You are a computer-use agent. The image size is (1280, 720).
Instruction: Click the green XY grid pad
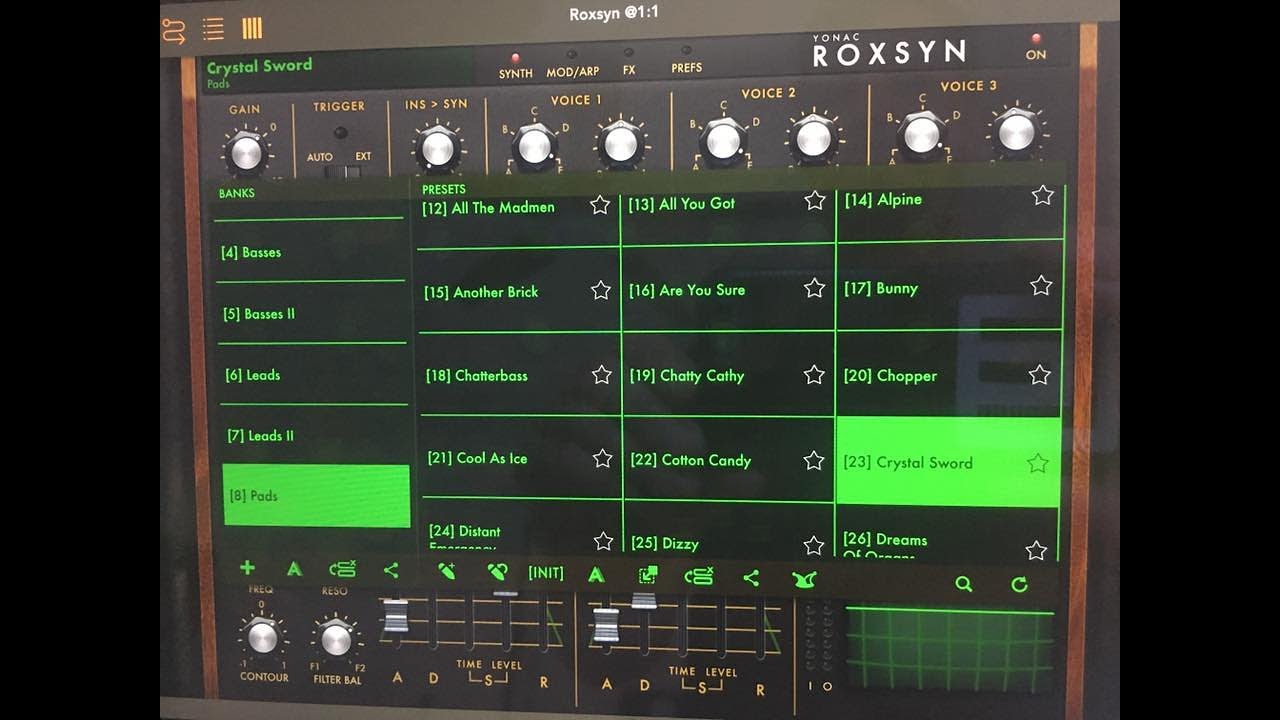coord(950,650)
